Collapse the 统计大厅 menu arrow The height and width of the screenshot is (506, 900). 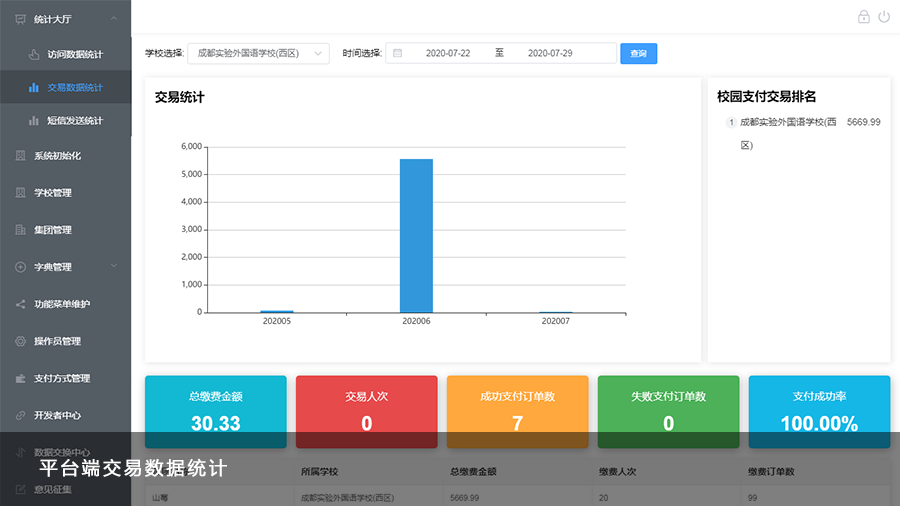pos(114,19)
